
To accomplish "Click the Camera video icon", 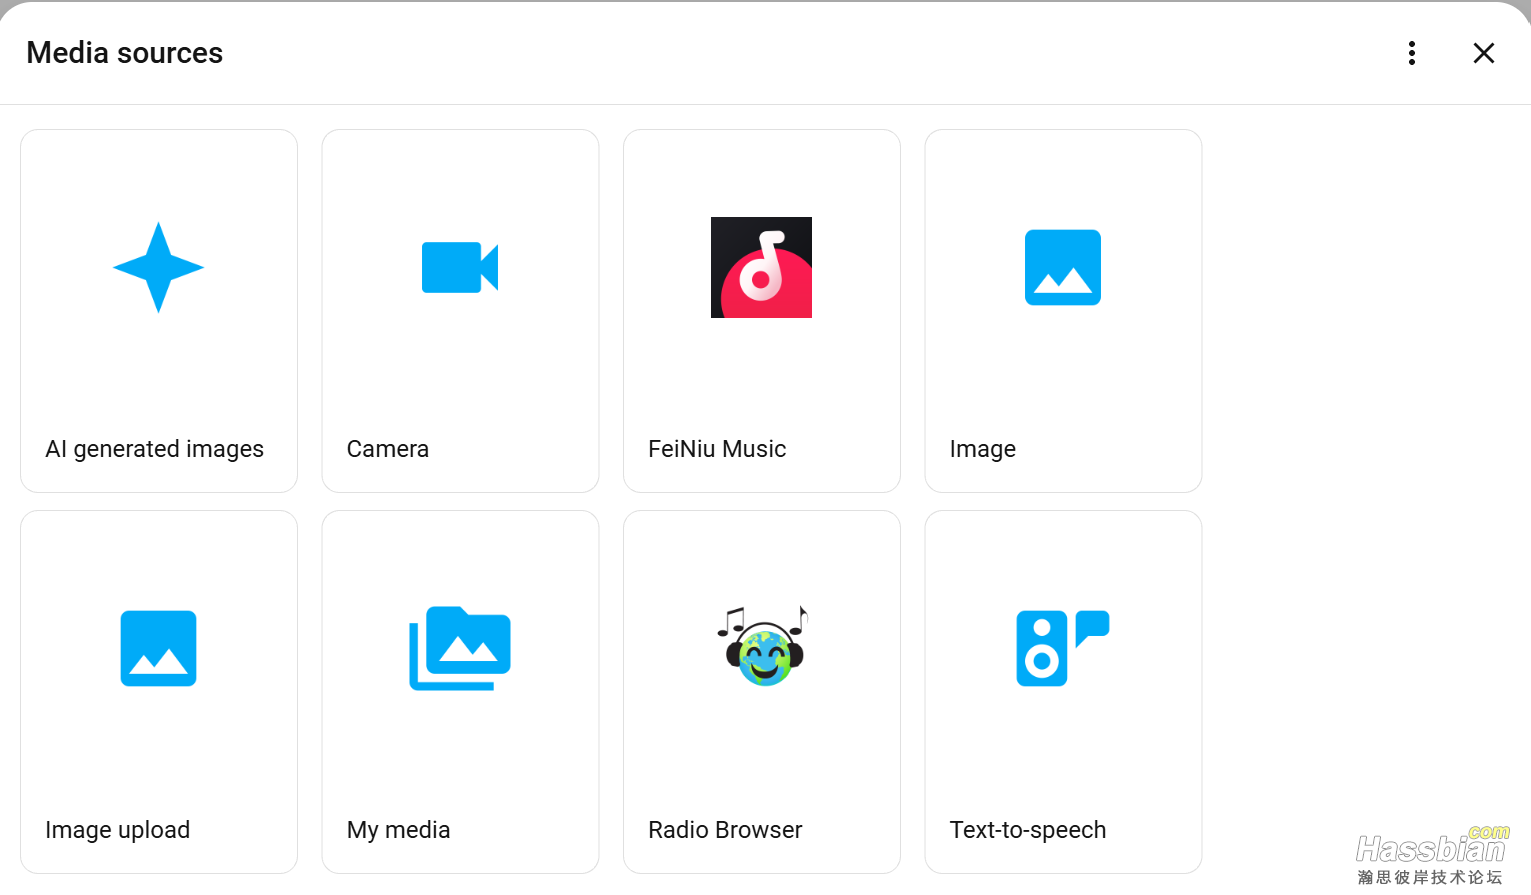I will tap(460, 267).
